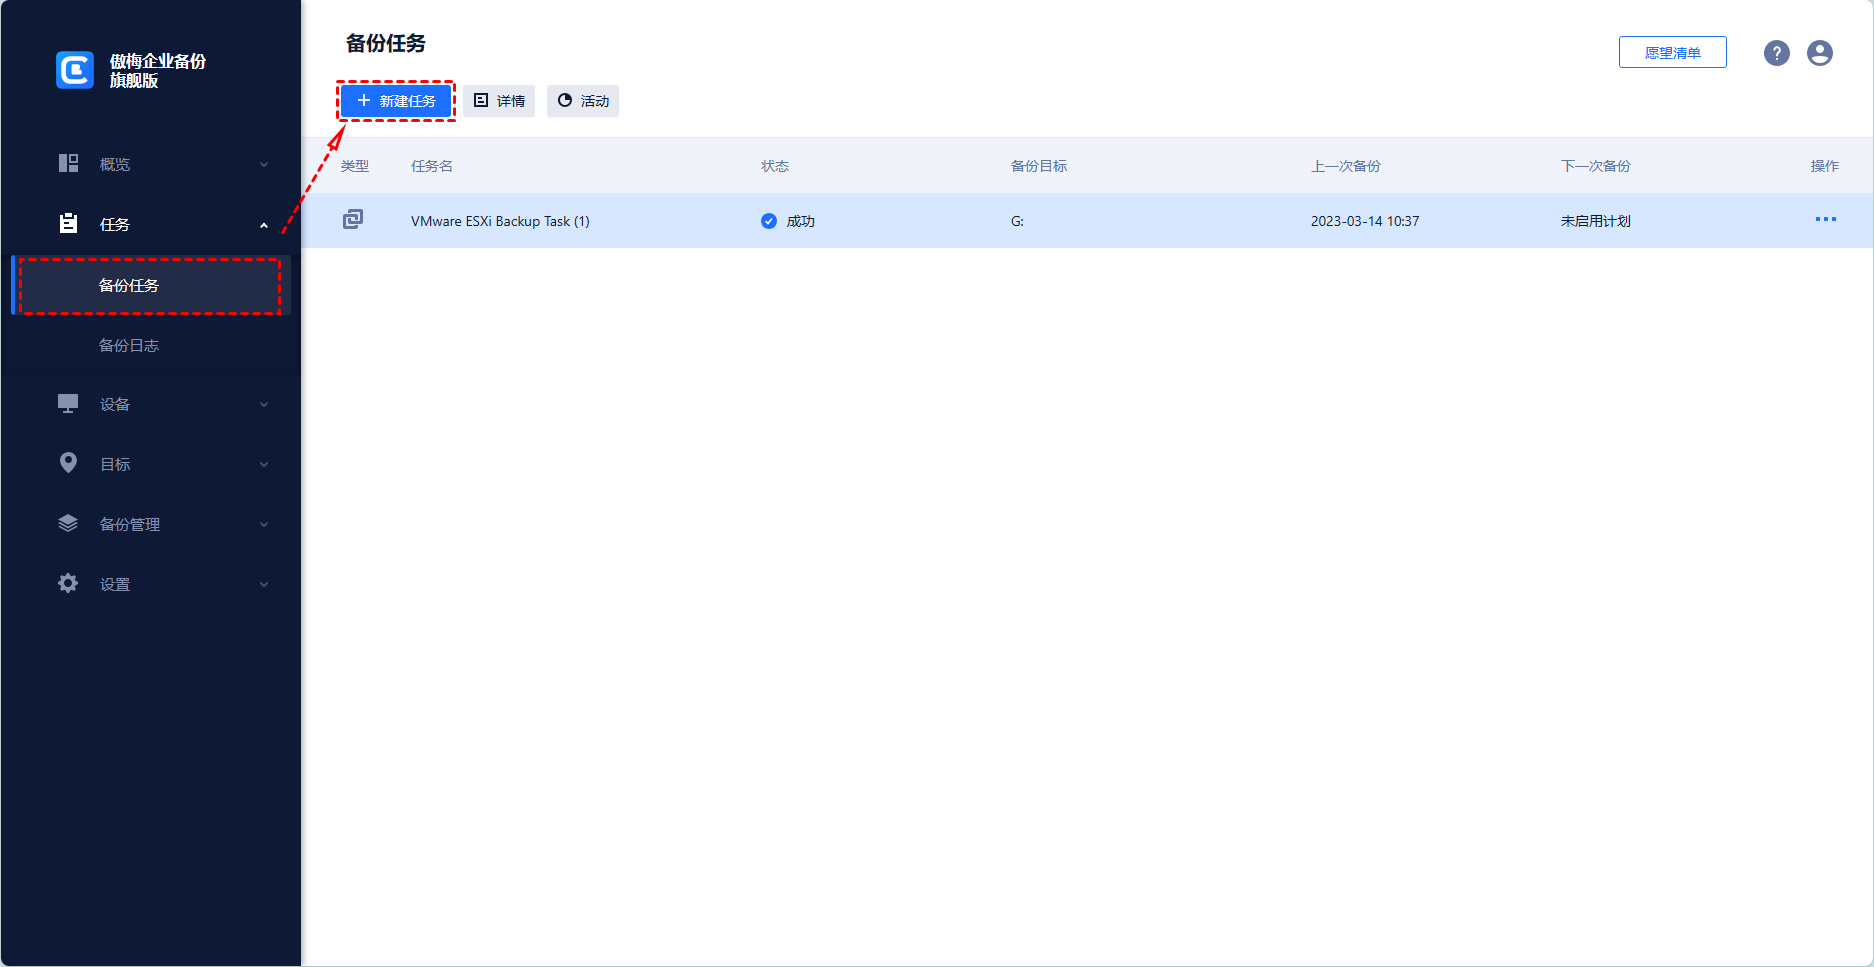The height and width of the screenshot is (967, 1874).
Task: Open the help question mark icon
Action: pos(1776,53)
